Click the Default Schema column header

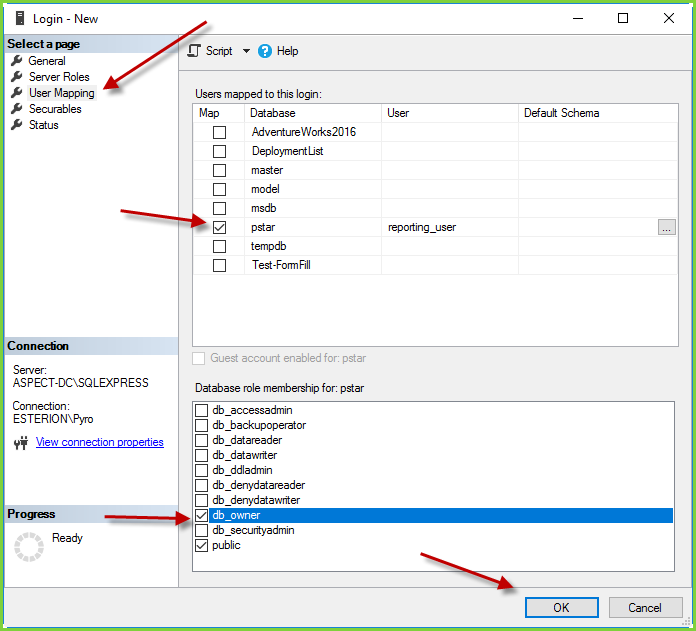(x=598, y=113)
